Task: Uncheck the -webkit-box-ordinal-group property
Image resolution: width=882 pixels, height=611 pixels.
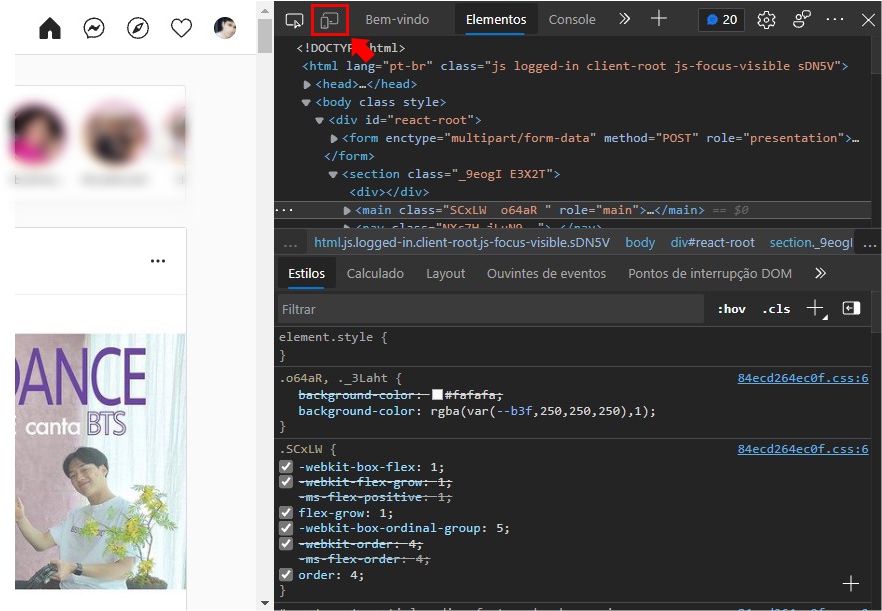Action: click(x=286, y=528)
